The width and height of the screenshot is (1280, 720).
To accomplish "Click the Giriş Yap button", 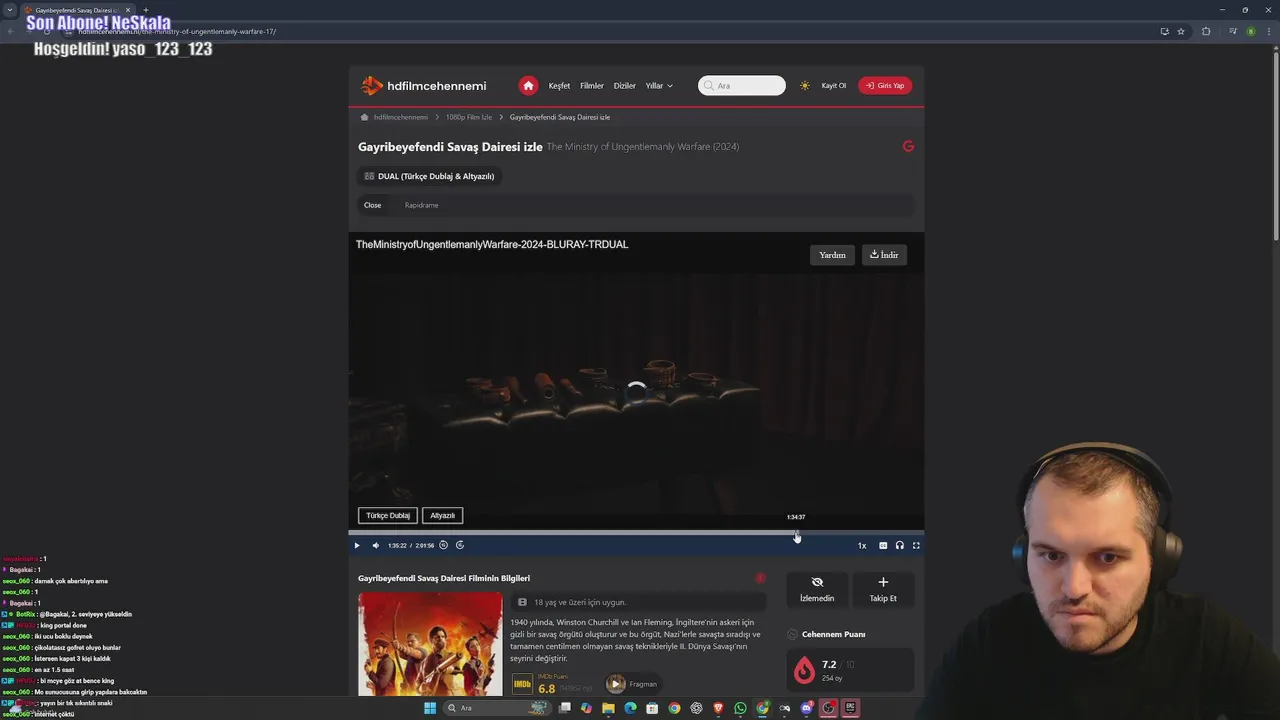I will coord(885,86).
